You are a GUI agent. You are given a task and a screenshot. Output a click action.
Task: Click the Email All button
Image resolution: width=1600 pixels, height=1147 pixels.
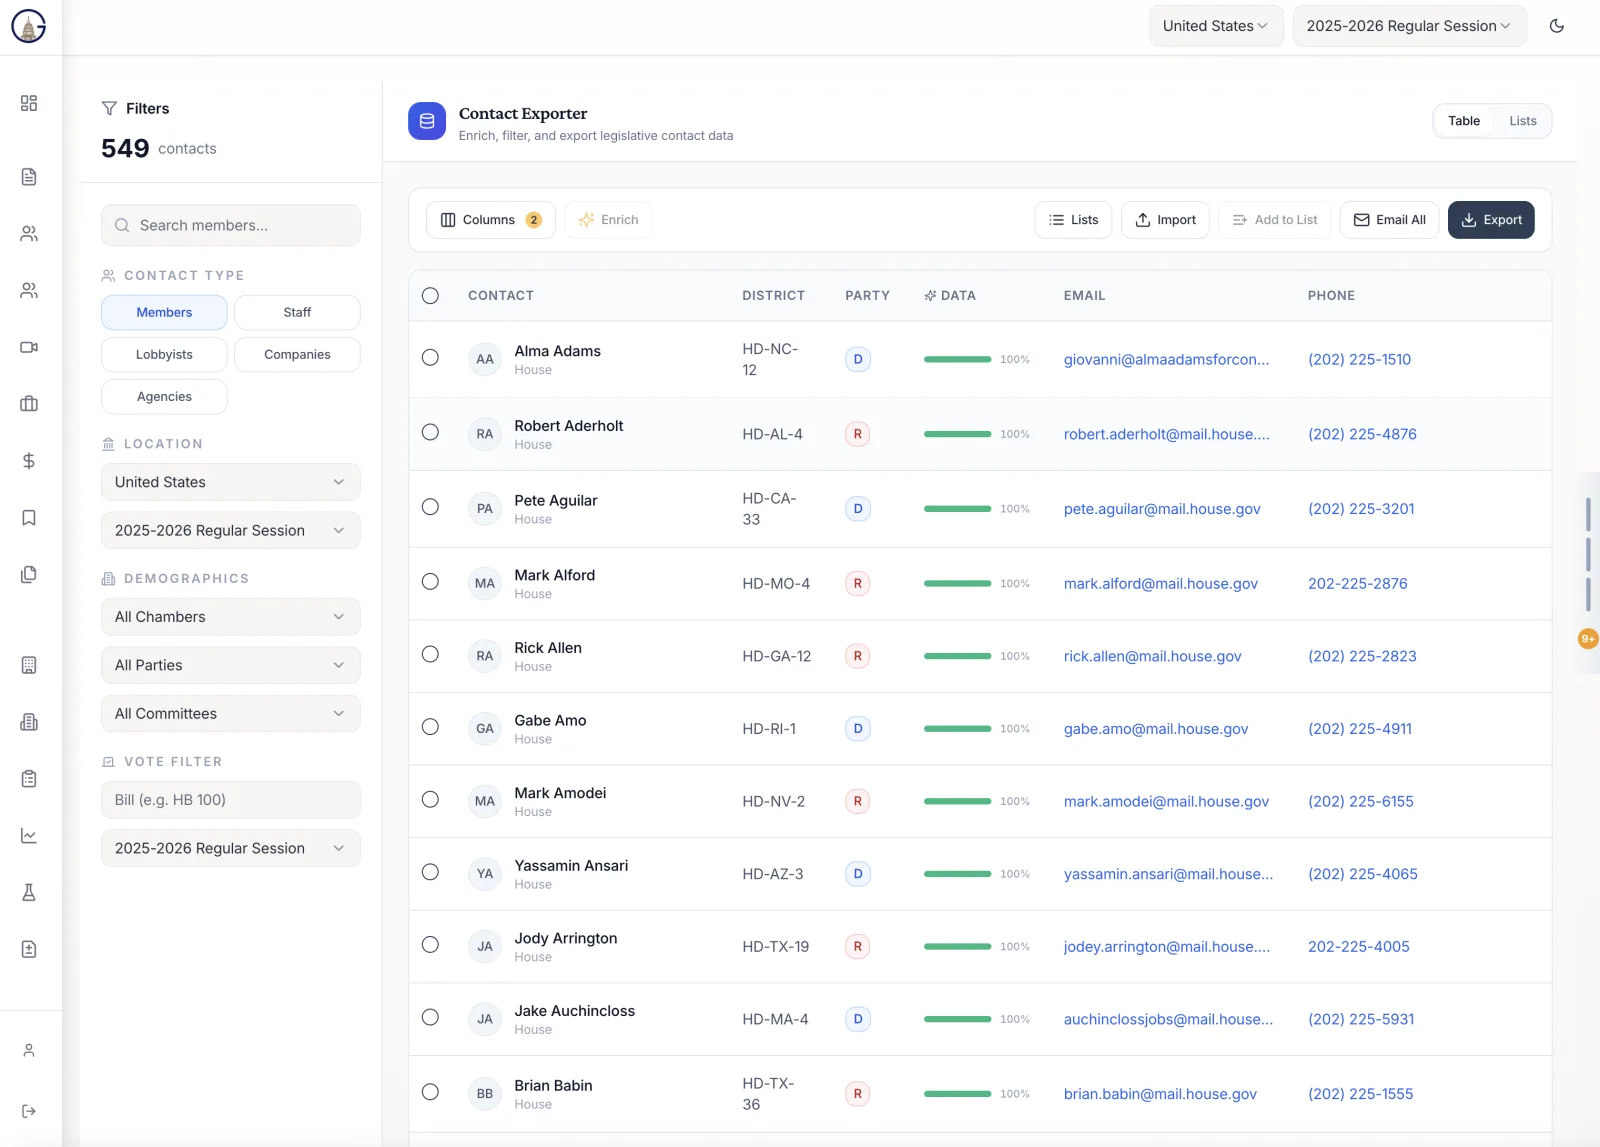[x=1389, y=220]
